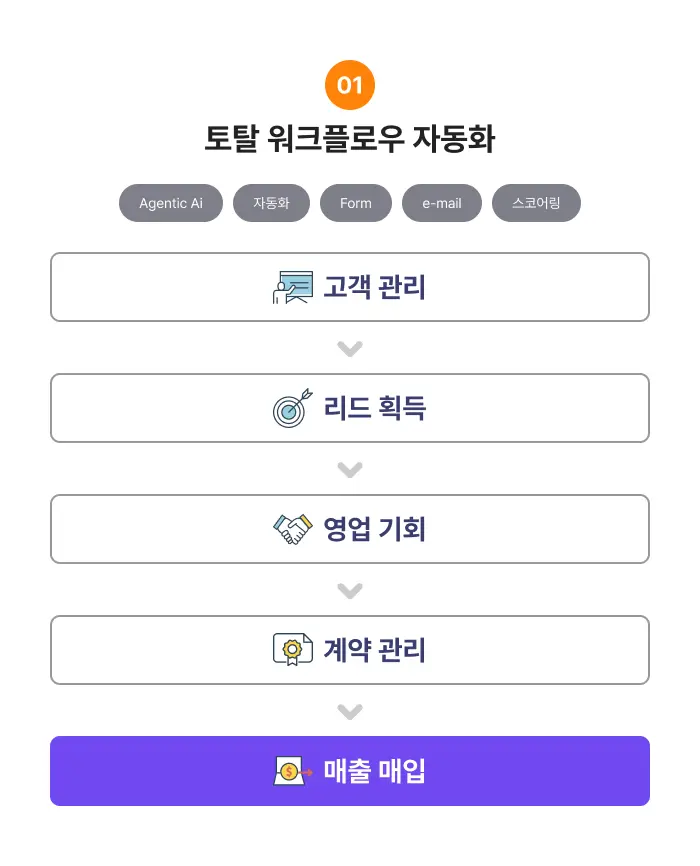Click the 토탈 워크플로우 자동화 heading
Image resolution: width=700 pixels, height=866 pixels.
point(350,139)
